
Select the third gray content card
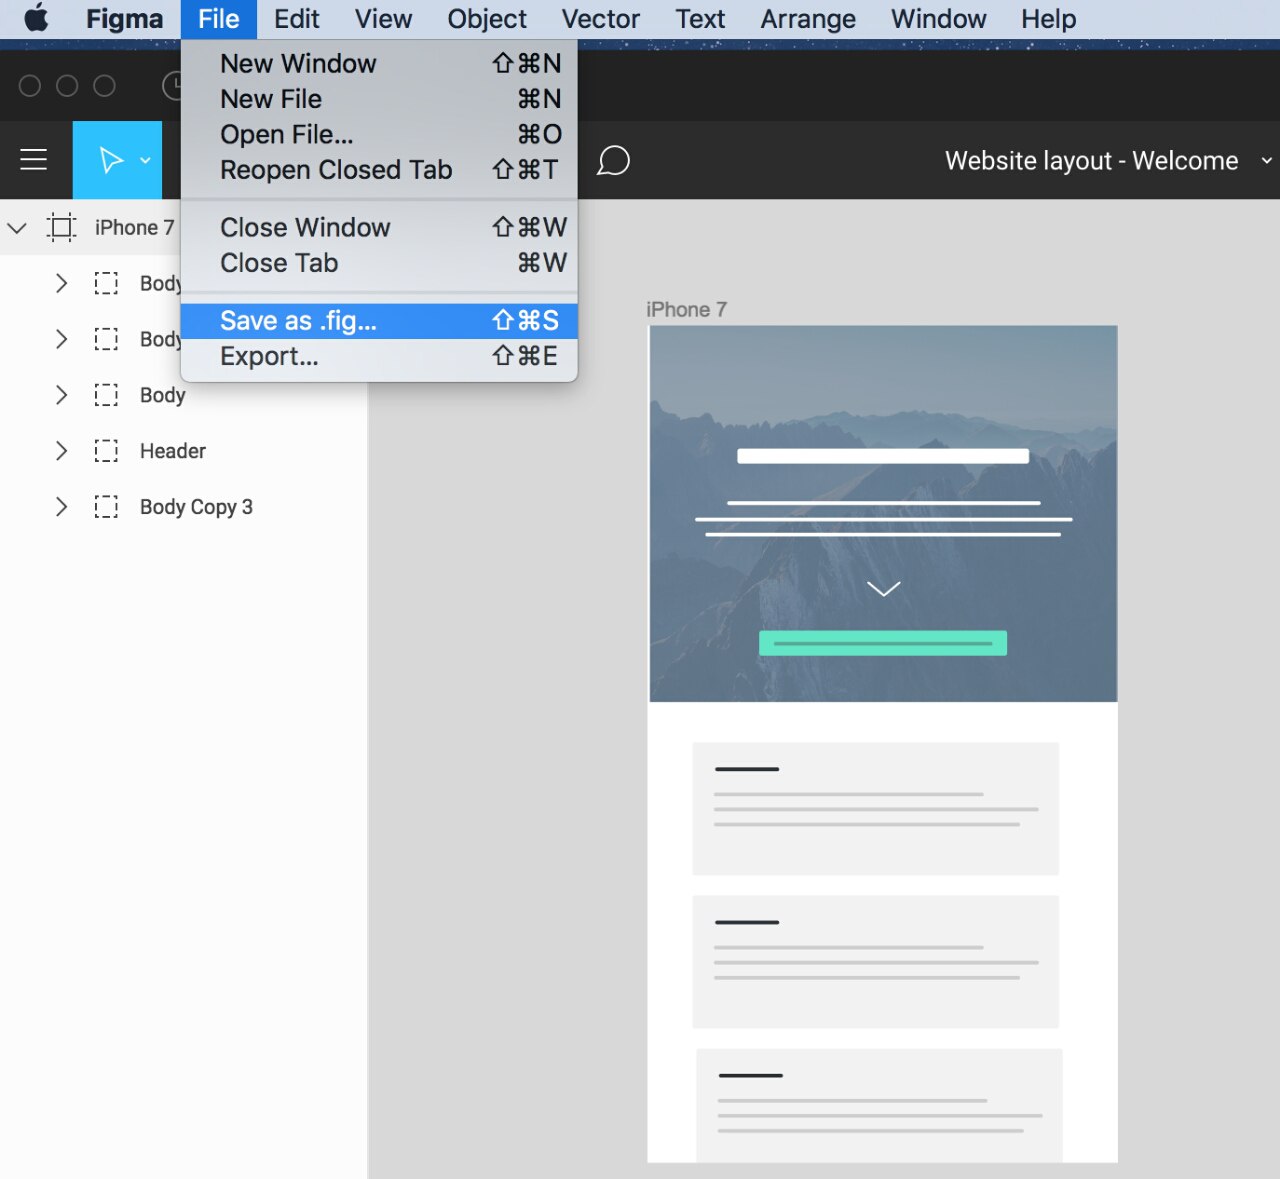[x=879, y=1105]
